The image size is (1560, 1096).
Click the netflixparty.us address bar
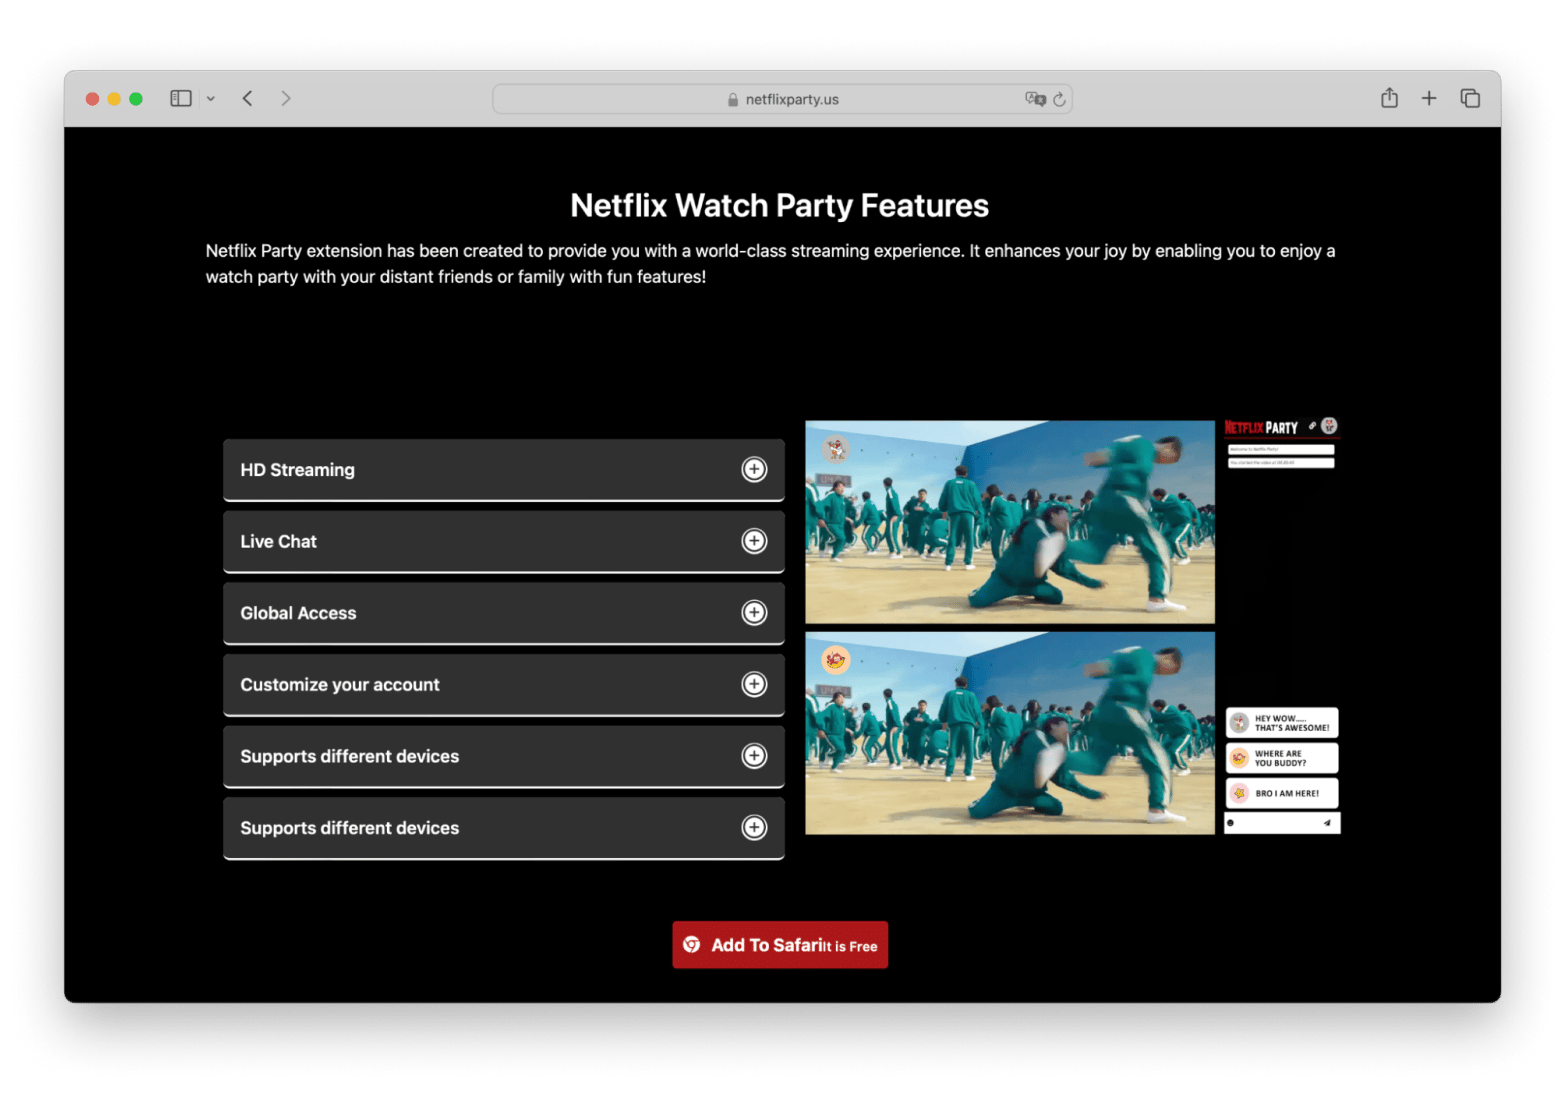(782, 99)
